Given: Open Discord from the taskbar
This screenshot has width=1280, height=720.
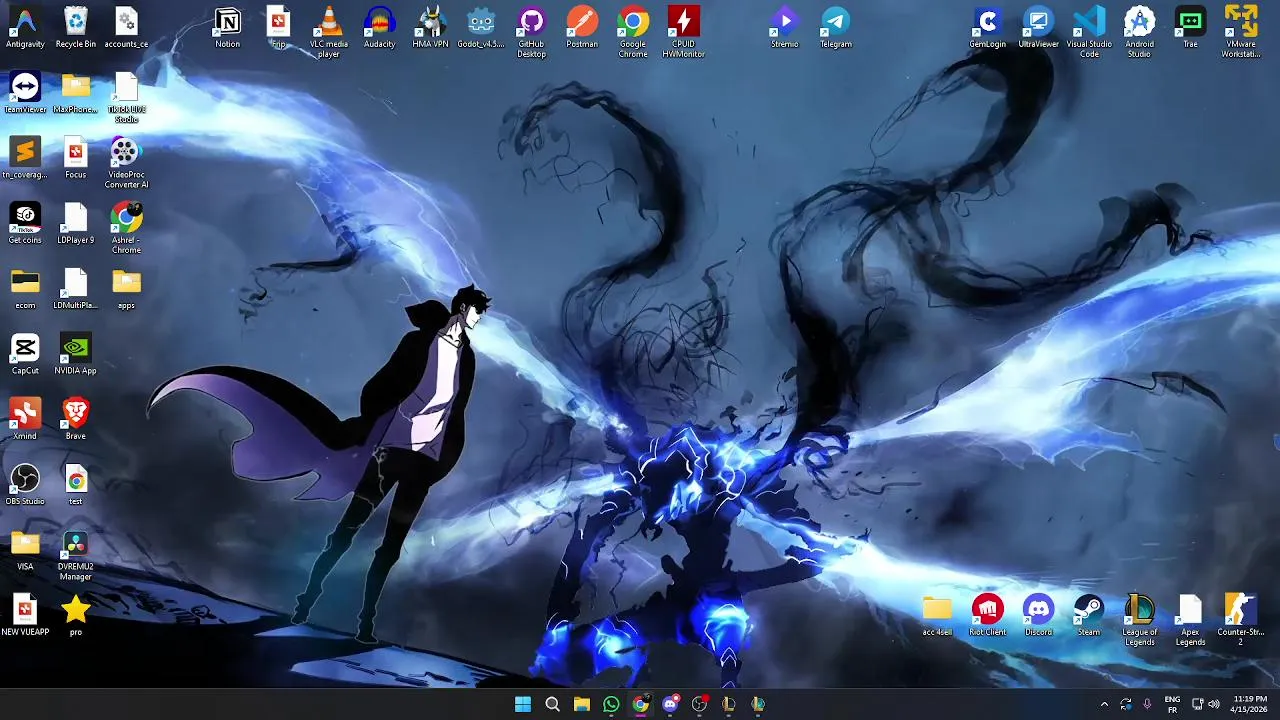Looking at the screenshot, I should [670, 704].
